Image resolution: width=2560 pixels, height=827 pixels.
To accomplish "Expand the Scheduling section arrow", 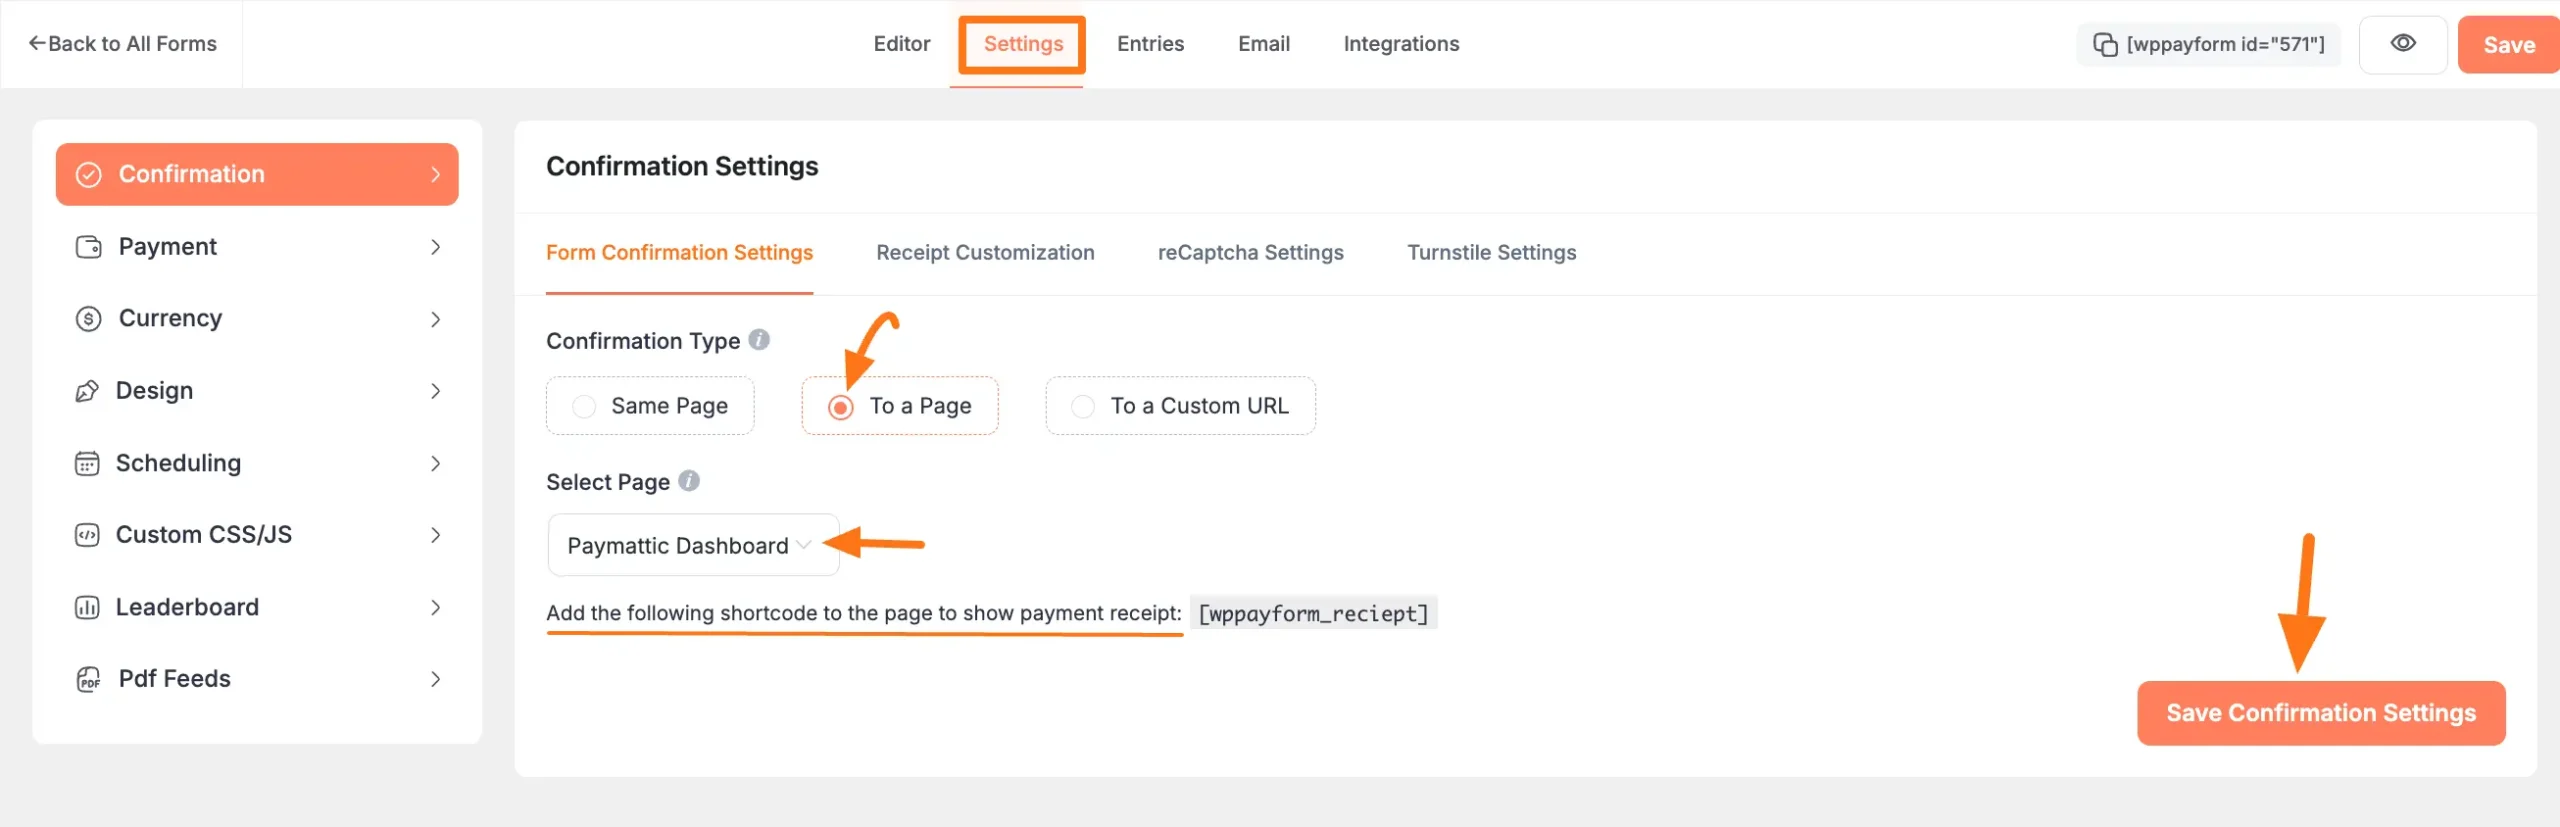I will tap(435, 463).
